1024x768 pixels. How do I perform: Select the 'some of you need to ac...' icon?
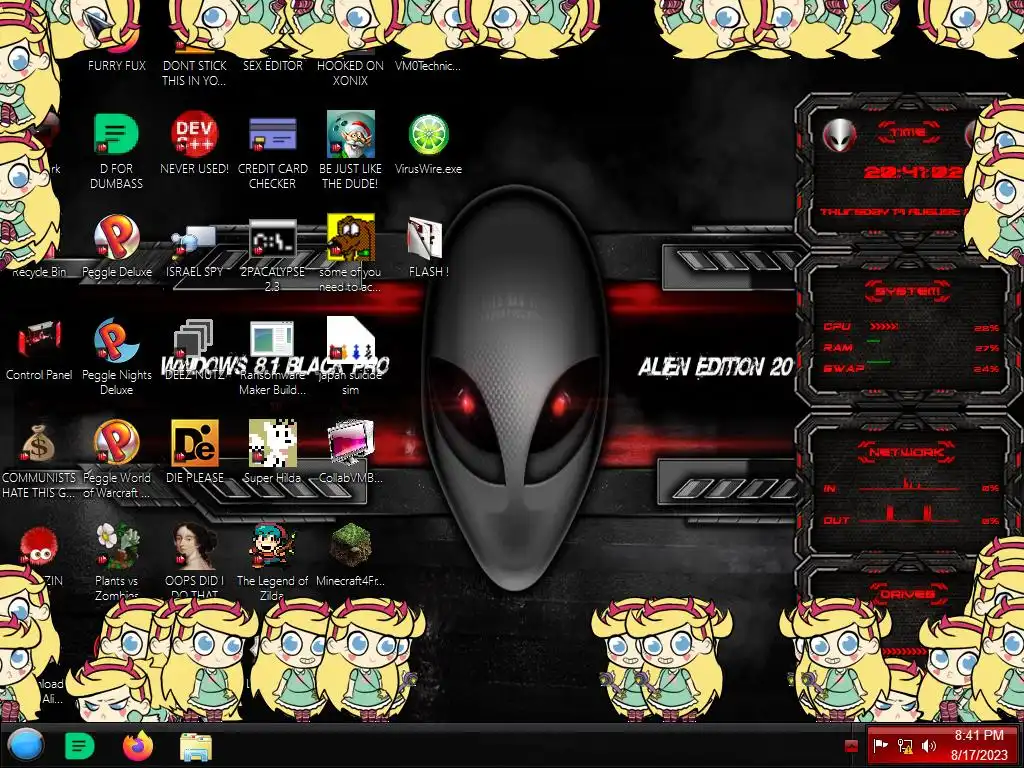[350, 238]
